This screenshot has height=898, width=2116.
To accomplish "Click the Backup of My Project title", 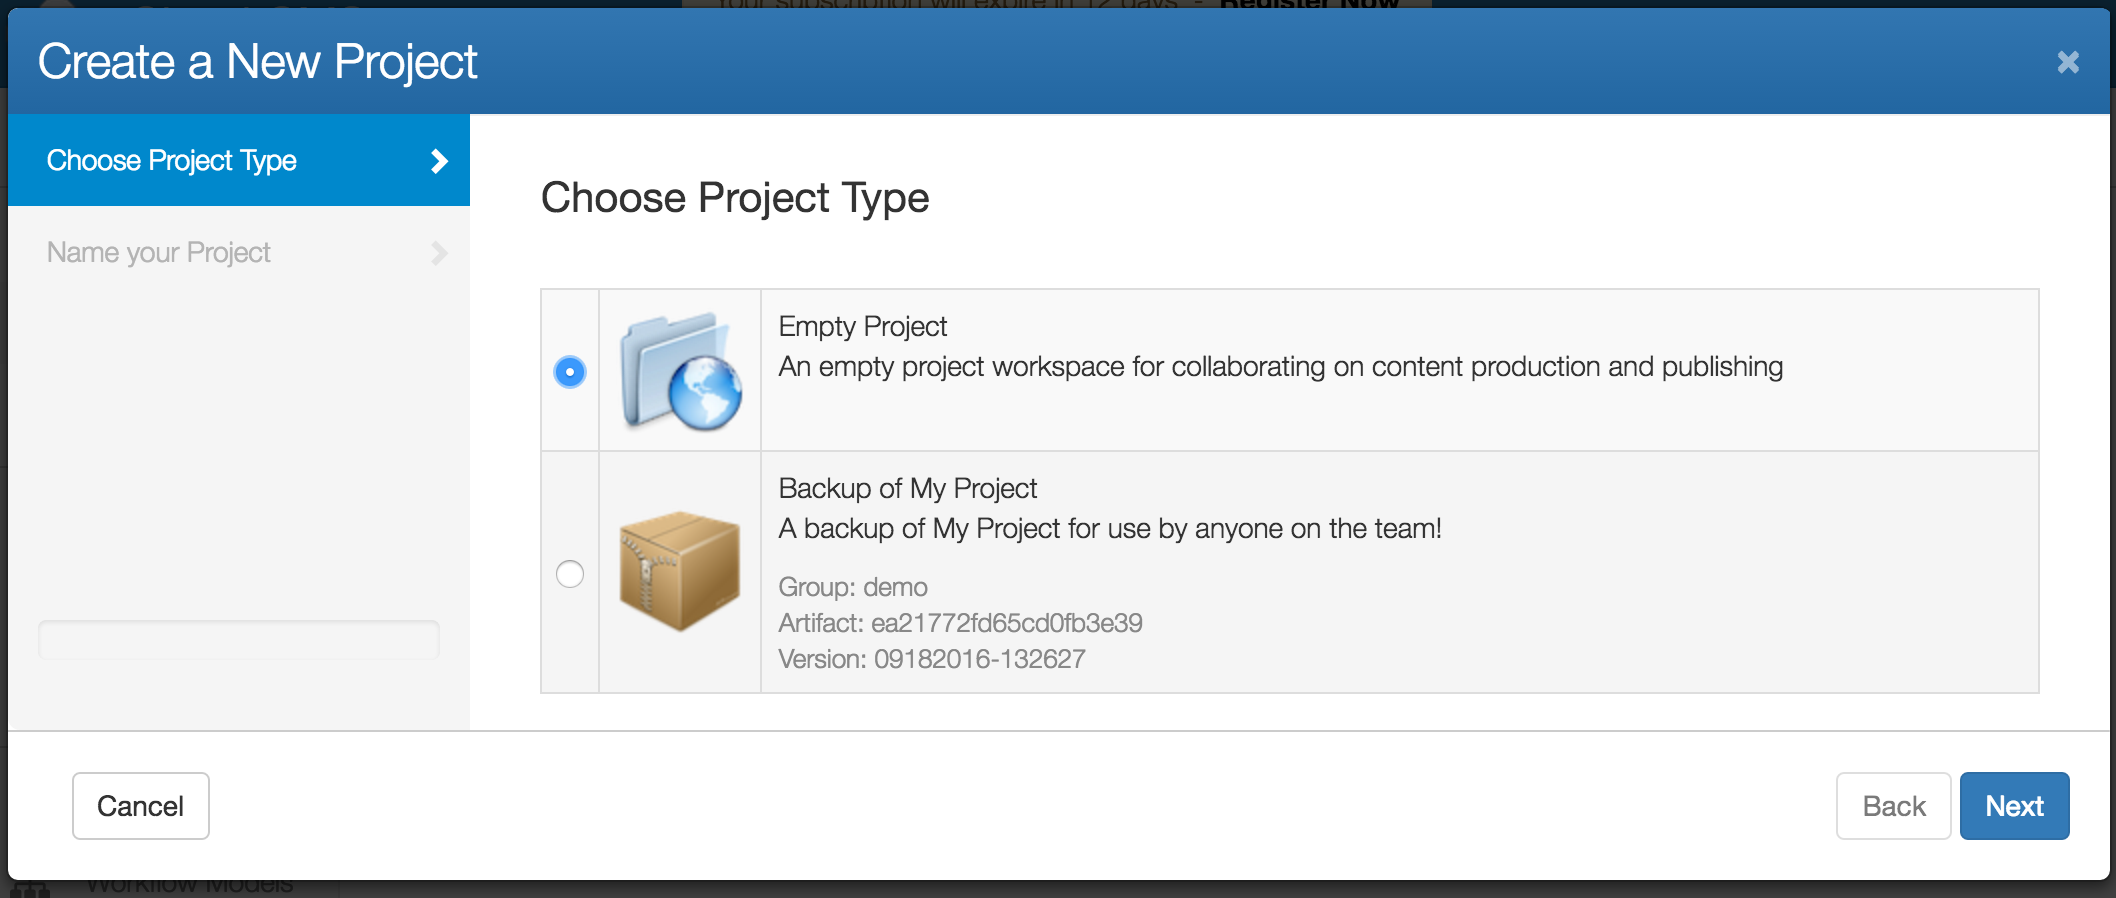I will pyautogui.click(x=907, y=489).
